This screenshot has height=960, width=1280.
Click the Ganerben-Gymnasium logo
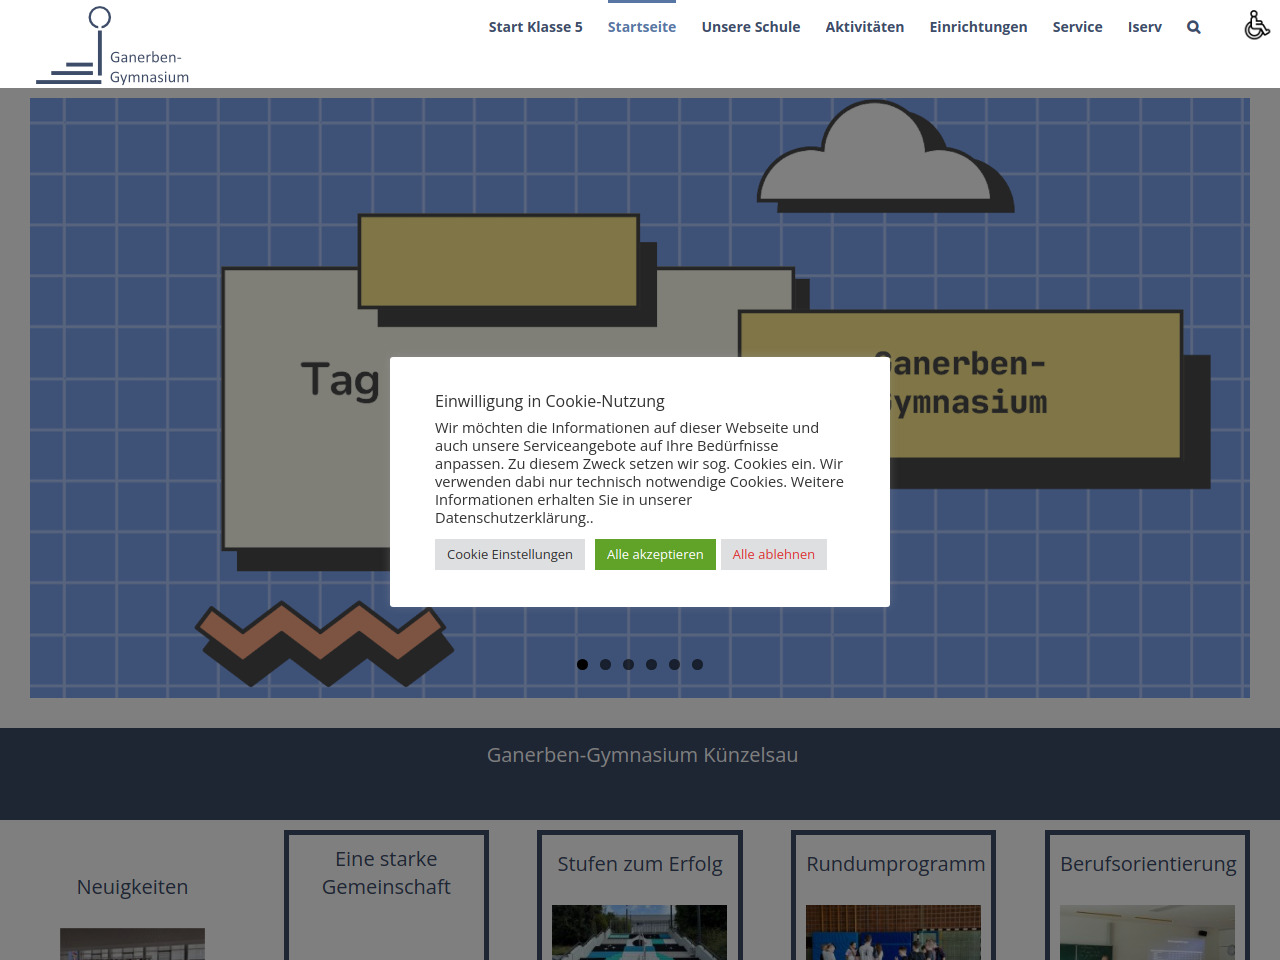pos(113,47)
